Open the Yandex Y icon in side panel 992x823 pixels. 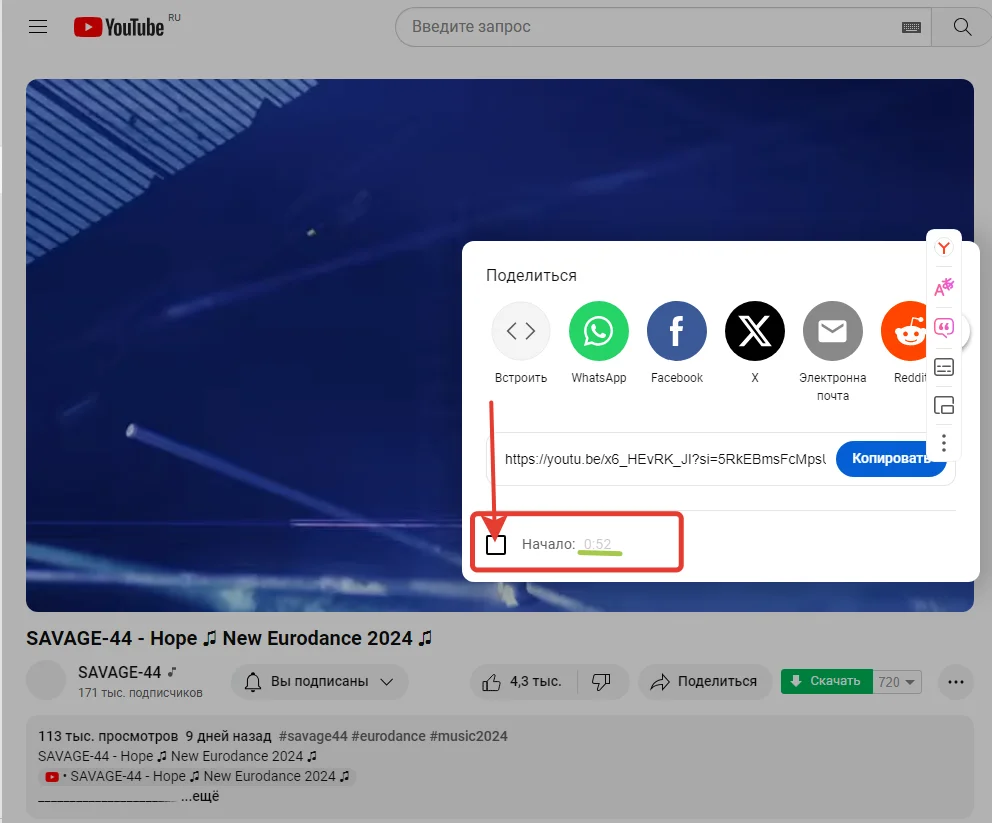coord(943,248)
